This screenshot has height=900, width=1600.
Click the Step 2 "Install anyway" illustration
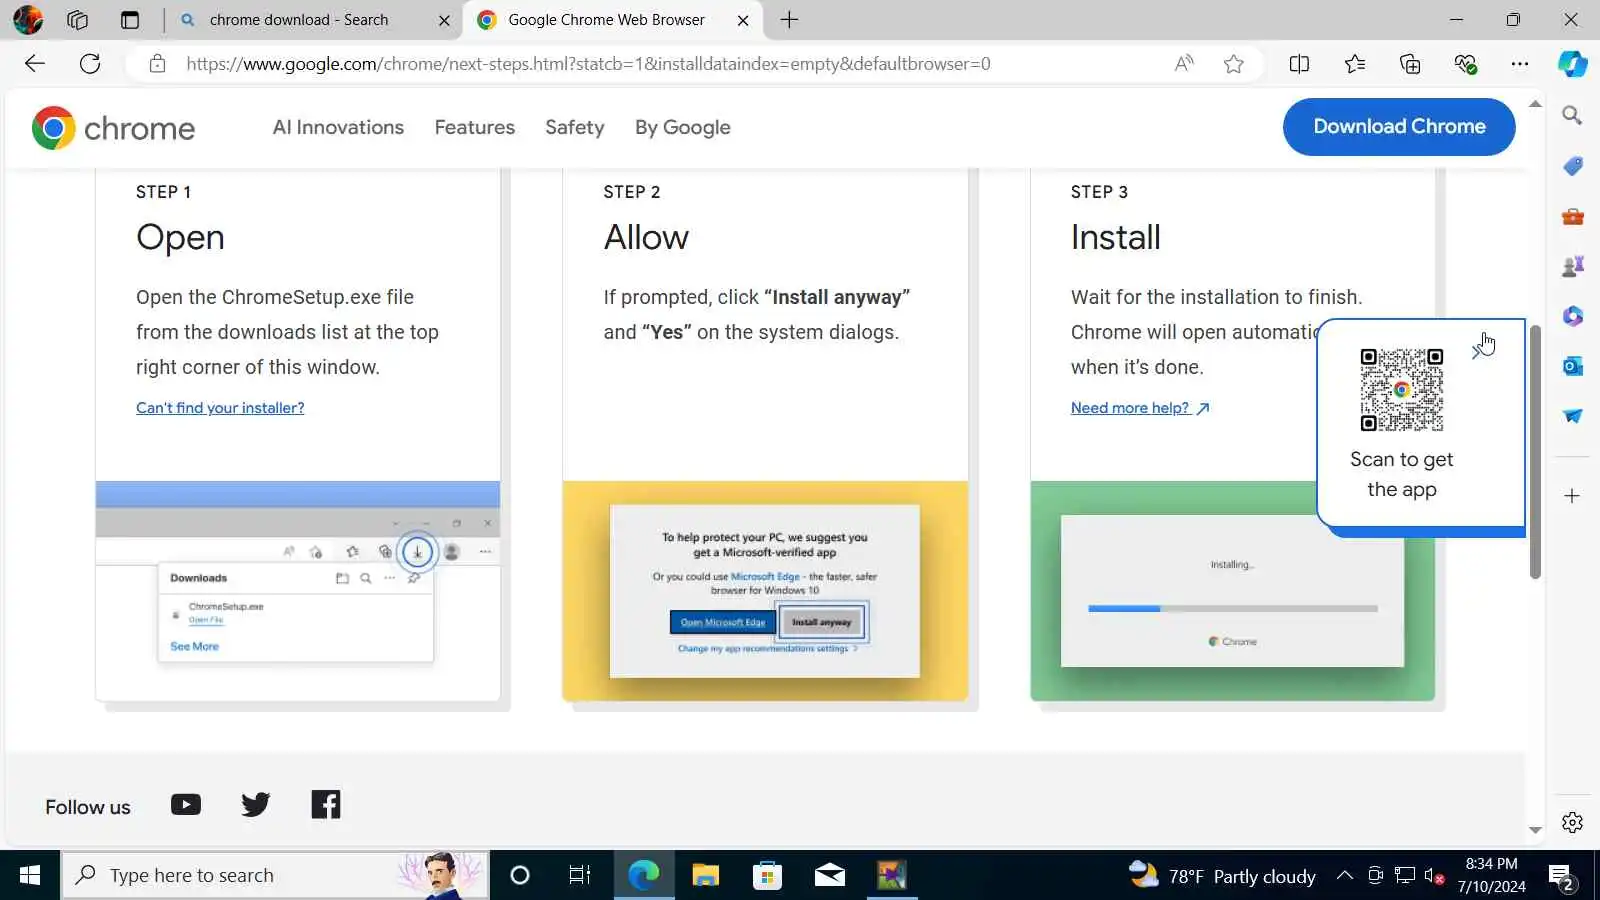pyautogui.click(x=765, y=591)
